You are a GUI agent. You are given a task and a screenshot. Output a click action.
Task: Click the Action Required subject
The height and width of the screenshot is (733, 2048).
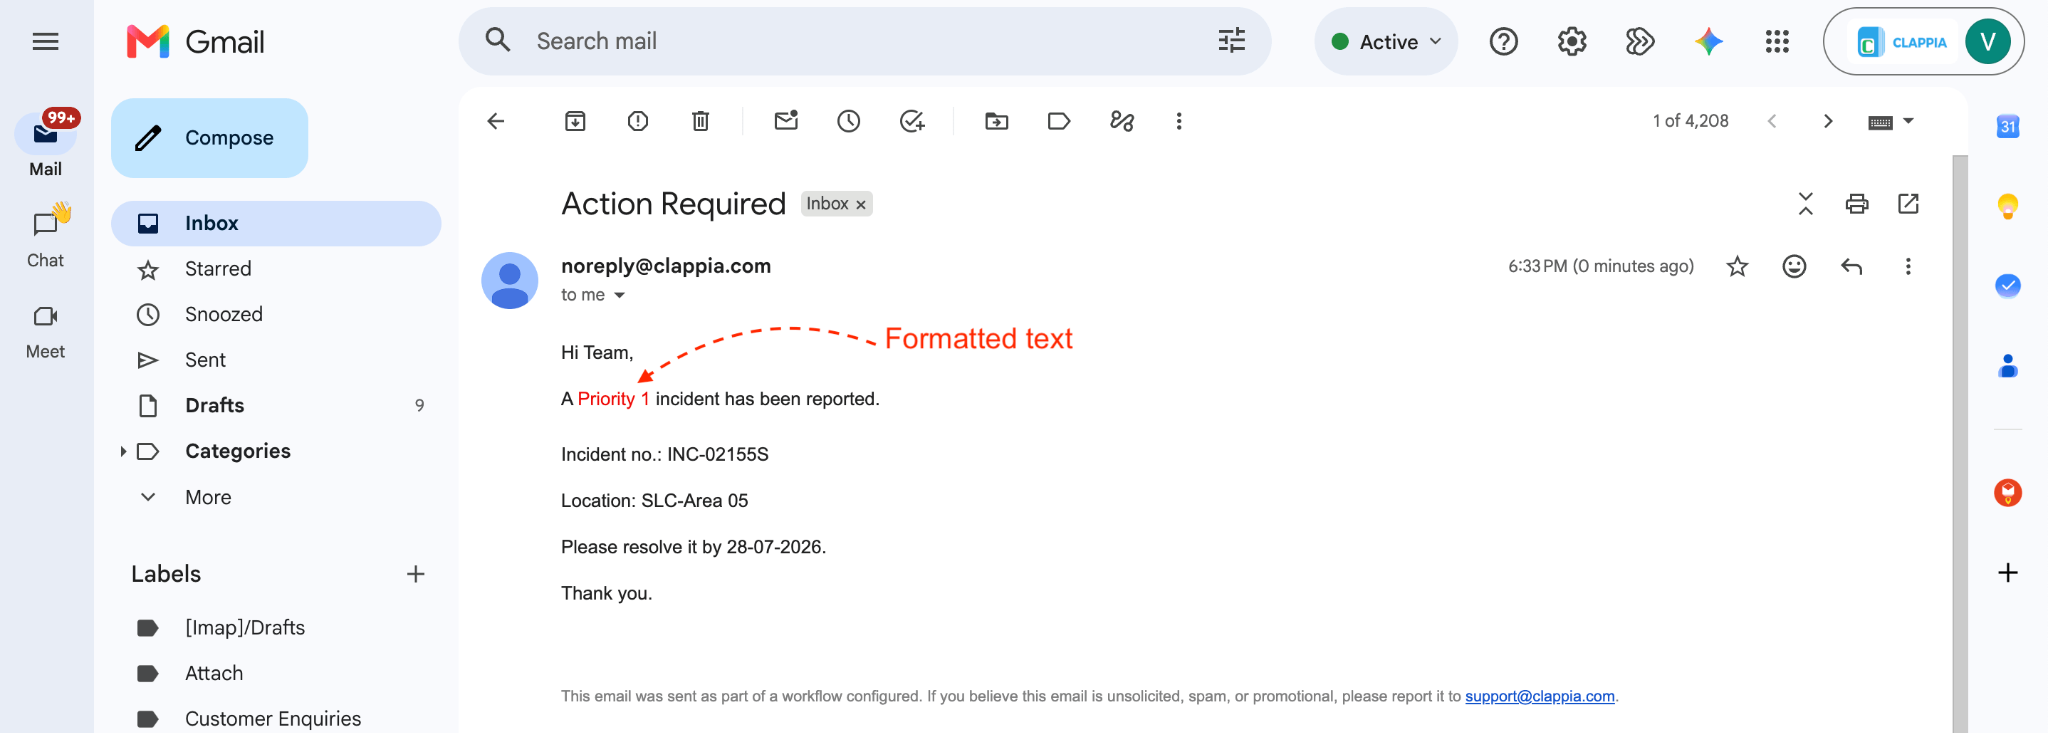tap(673, 204)
